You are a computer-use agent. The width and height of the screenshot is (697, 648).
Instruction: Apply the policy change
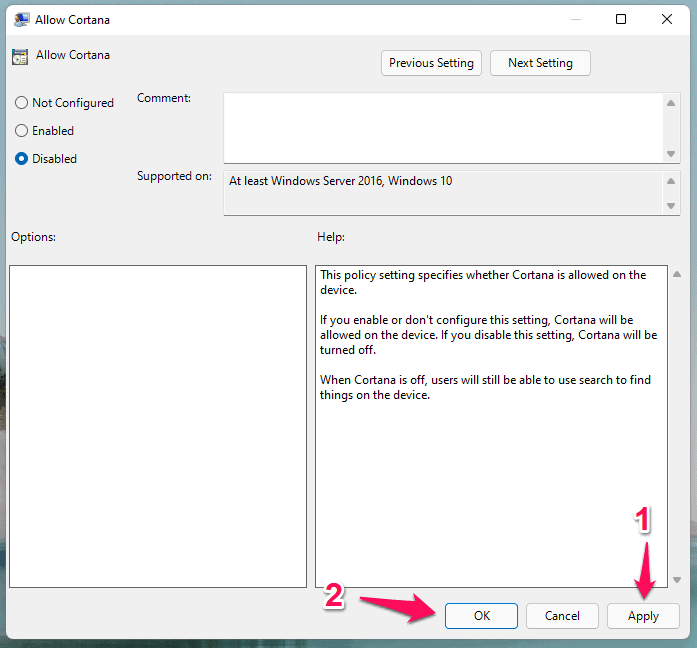coord(643,616)
